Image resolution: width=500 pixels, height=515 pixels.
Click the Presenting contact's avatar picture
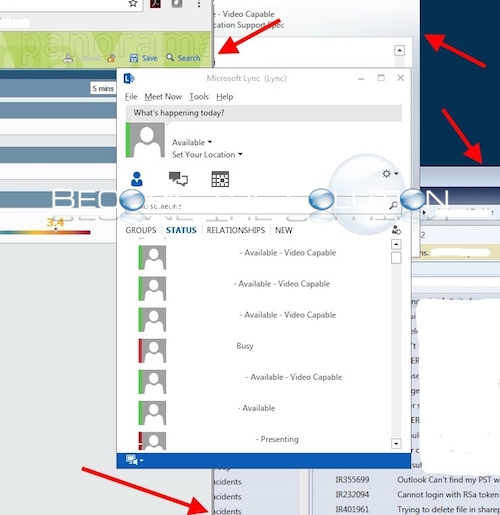152,441
